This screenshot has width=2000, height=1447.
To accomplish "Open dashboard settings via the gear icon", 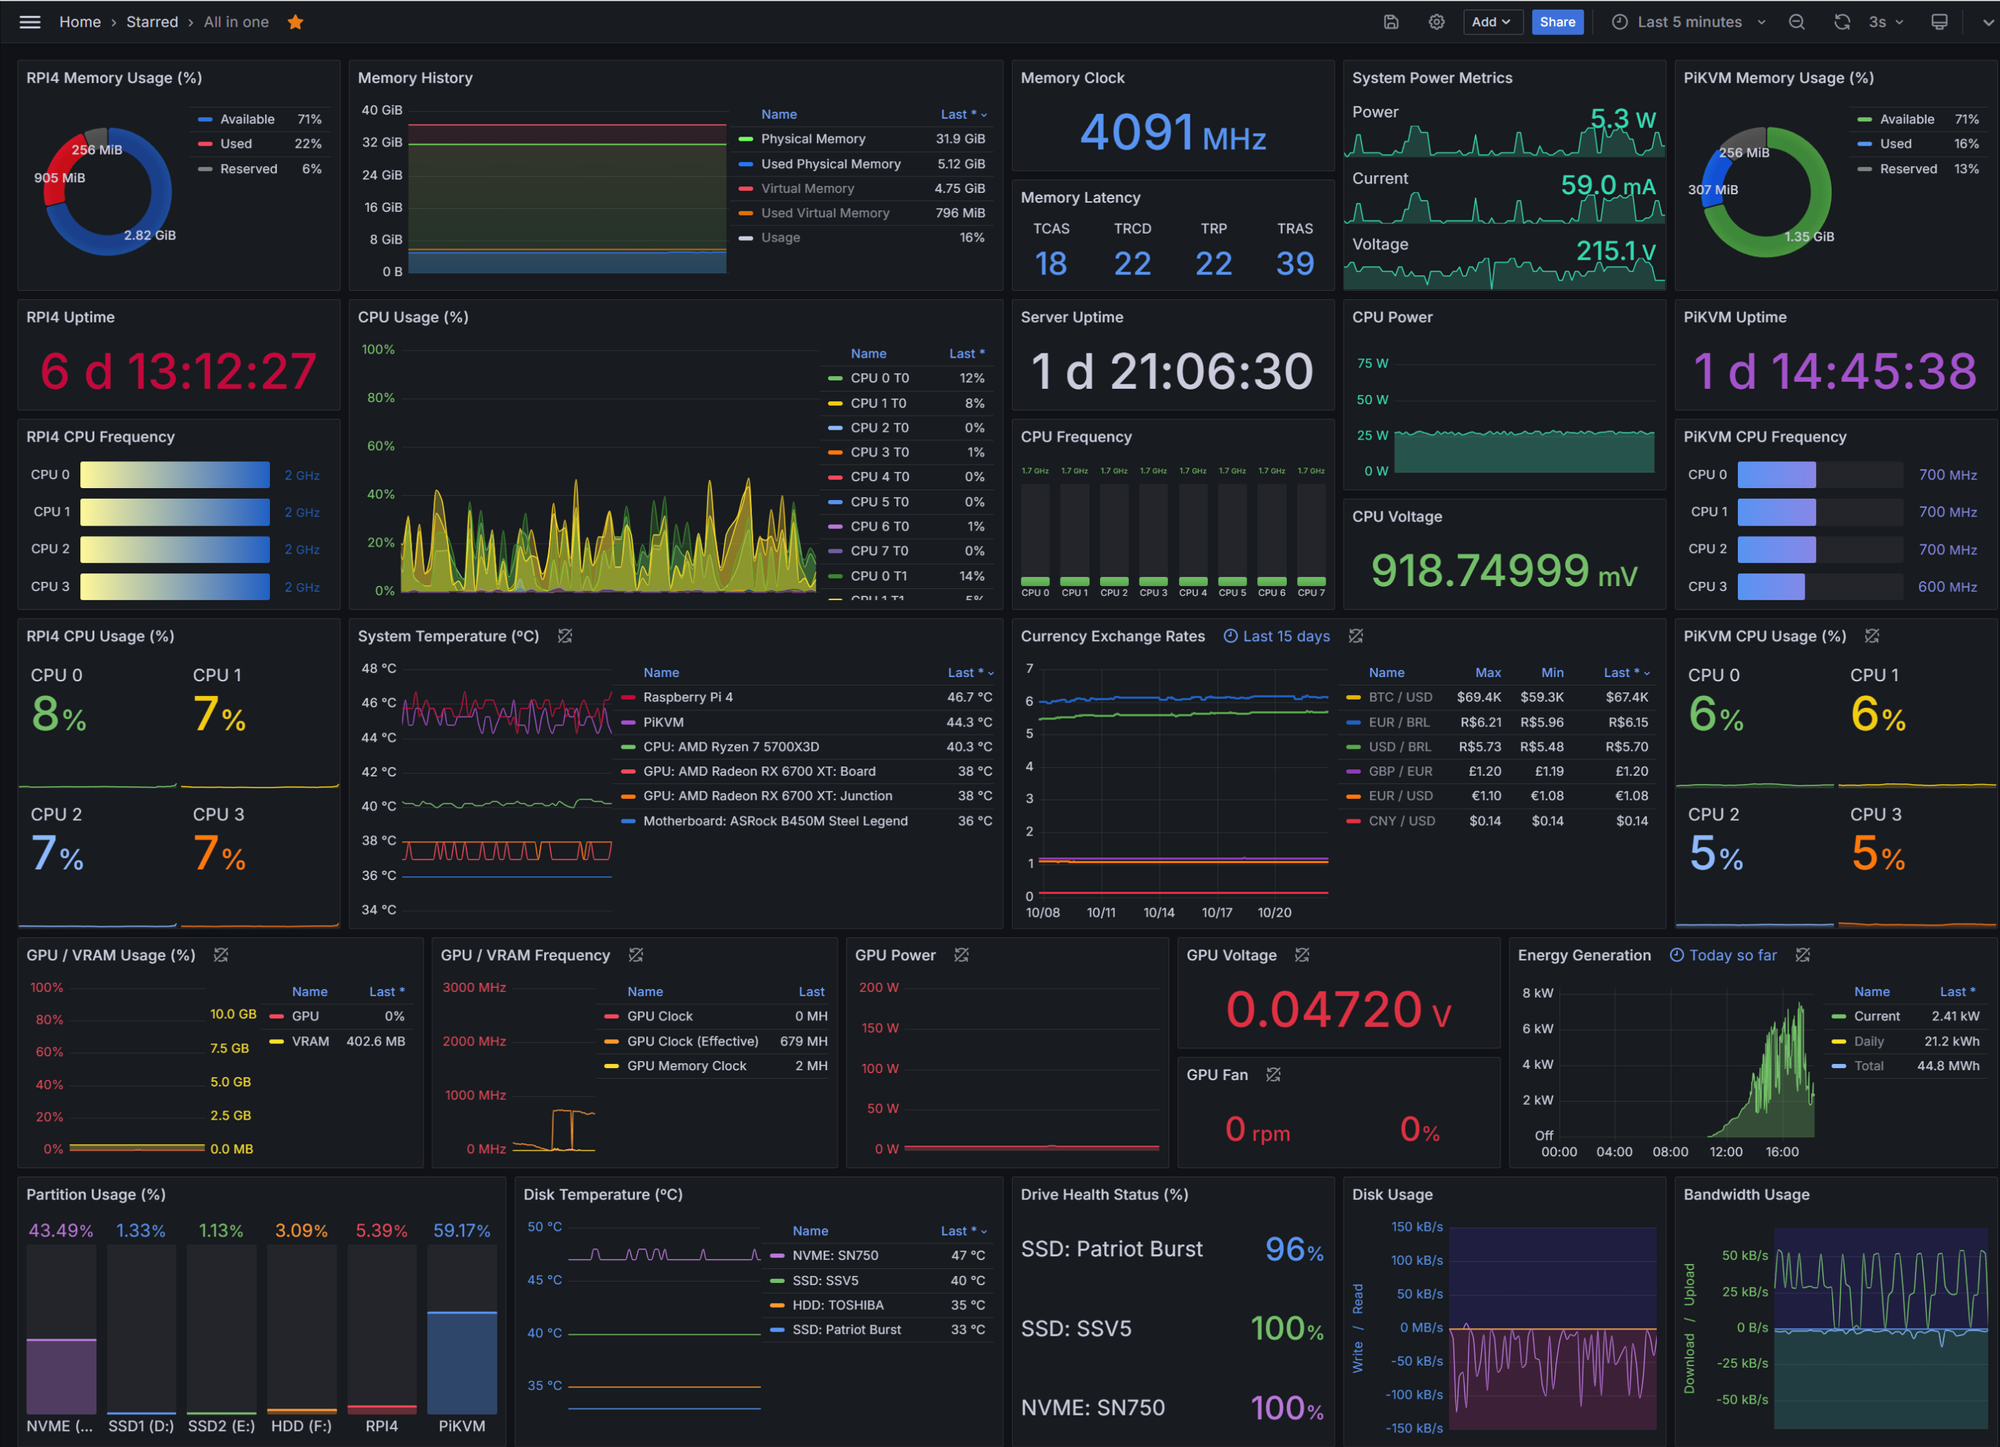I will (1436, 21).
